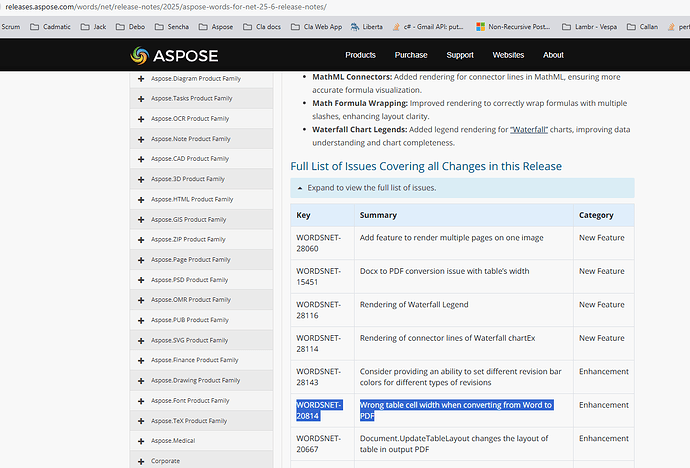Open the Callan bookmark folder
Viewport: 690px width, 468px height.
click(642, 27)
